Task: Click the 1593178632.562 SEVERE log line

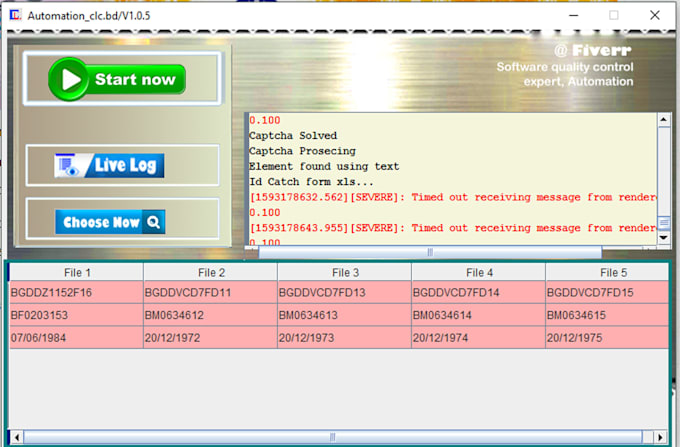Action: tap(453, 197)
